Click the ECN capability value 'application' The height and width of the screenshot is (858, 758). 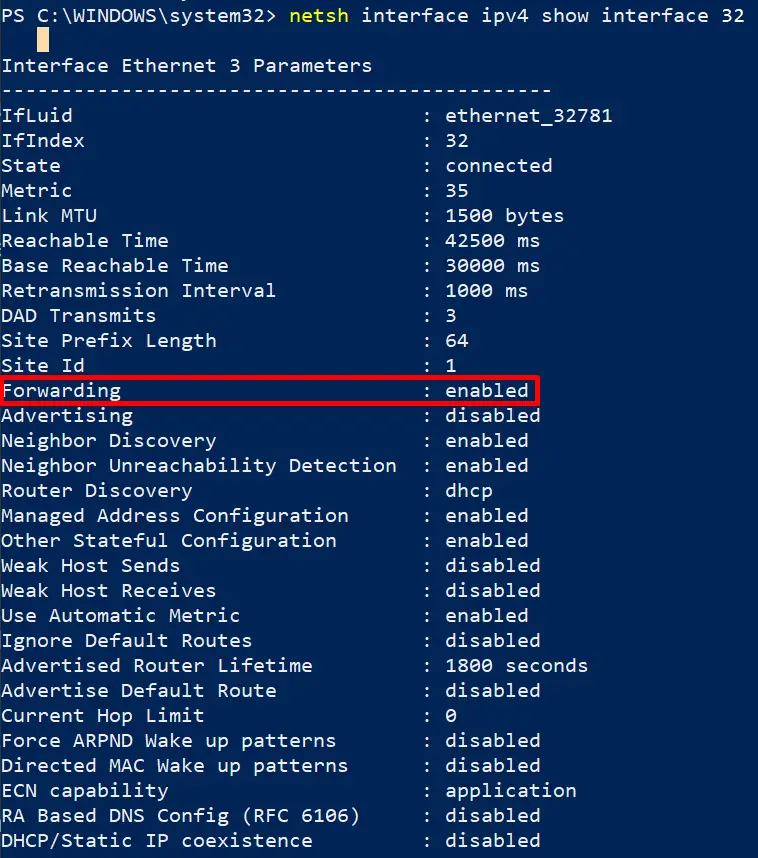(510, 791)
